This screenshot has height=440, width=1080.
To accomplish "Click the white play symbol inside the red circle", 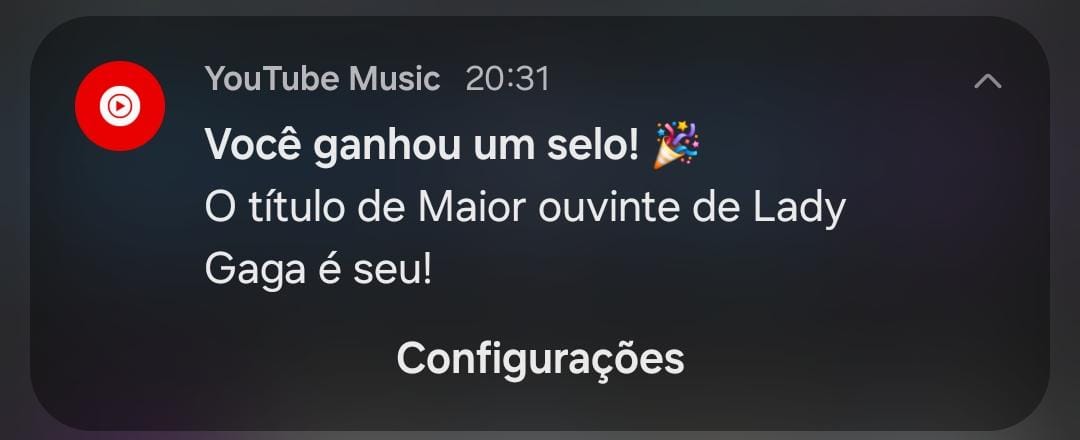I will click(120, 106).
